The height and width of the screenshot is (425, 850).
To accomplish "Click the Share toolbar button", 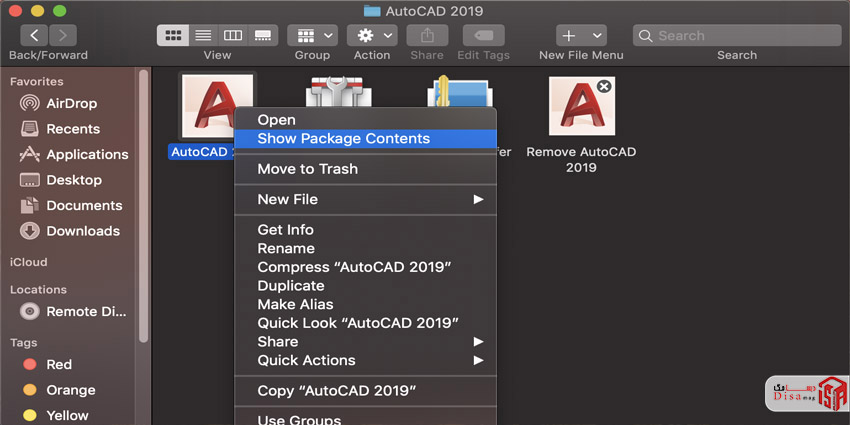I will point(427,35).
